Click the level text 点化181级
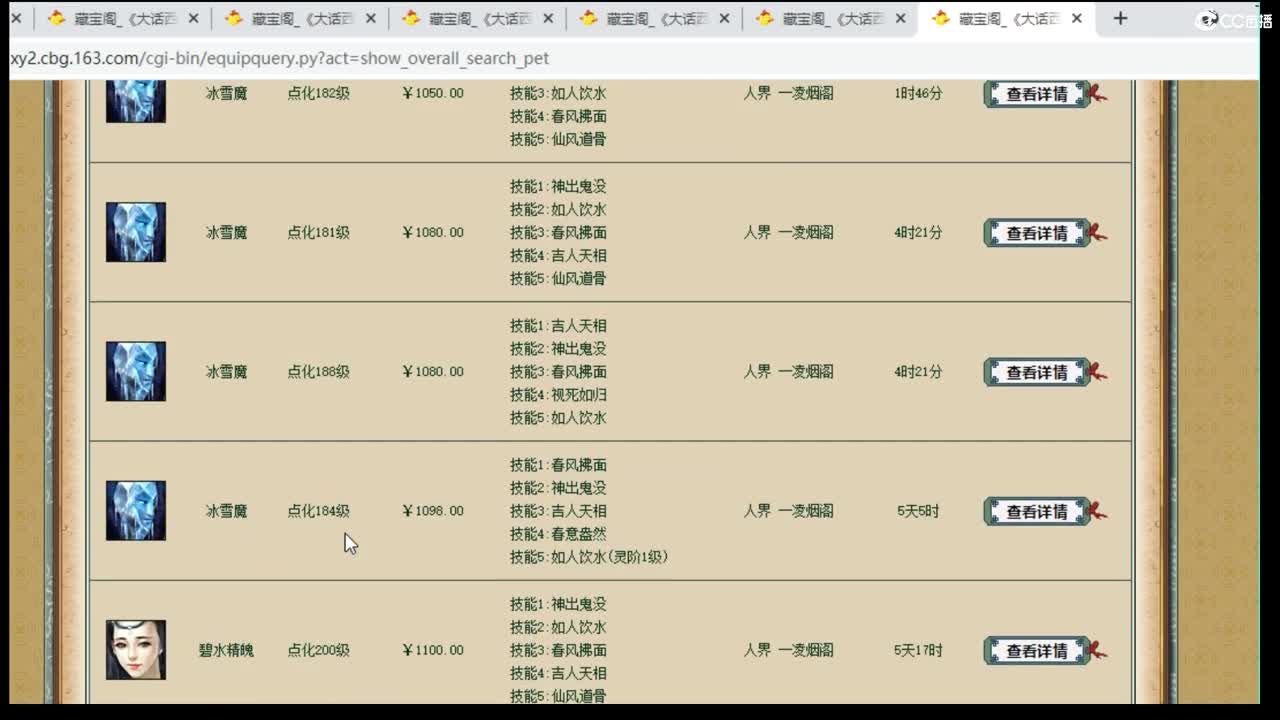1280x720 pixels. pyautogui.click(x=318, y=232)
